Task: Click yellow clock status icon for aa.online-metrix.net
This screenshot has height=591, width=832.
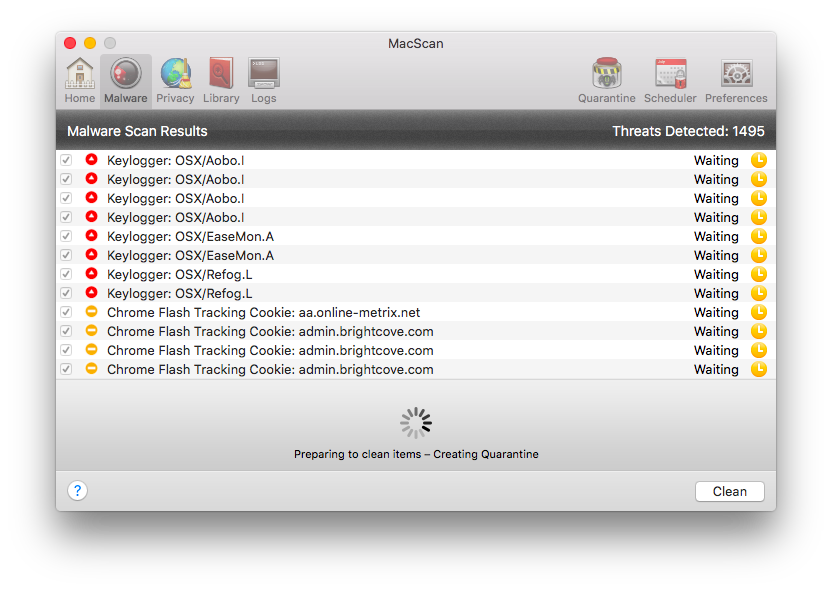Action: (x=759, y=312)
